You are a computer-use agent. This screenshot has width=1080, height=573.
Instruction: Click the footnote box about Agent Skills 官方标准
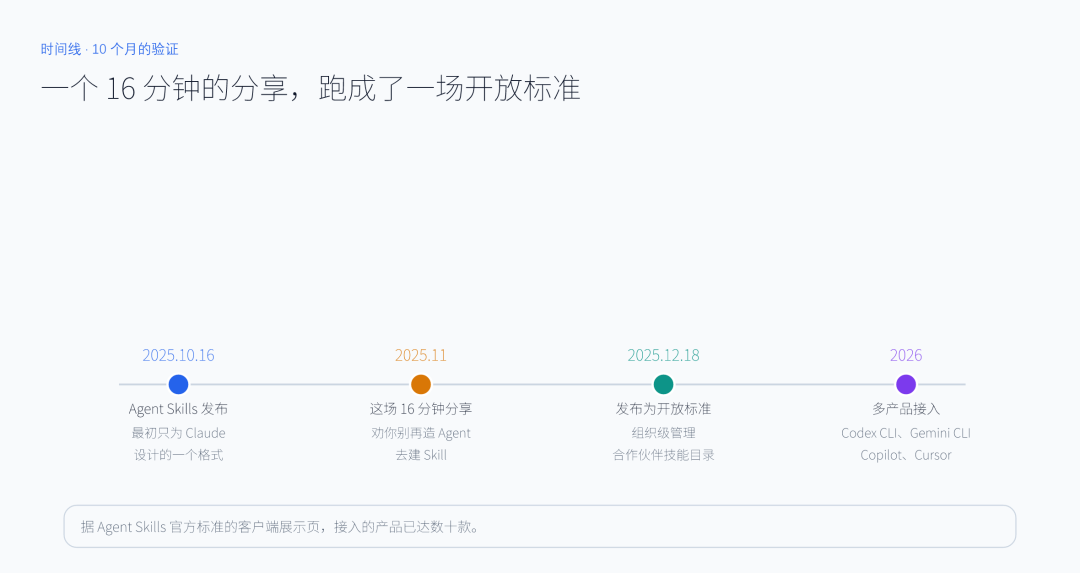[x=540, y=527]
